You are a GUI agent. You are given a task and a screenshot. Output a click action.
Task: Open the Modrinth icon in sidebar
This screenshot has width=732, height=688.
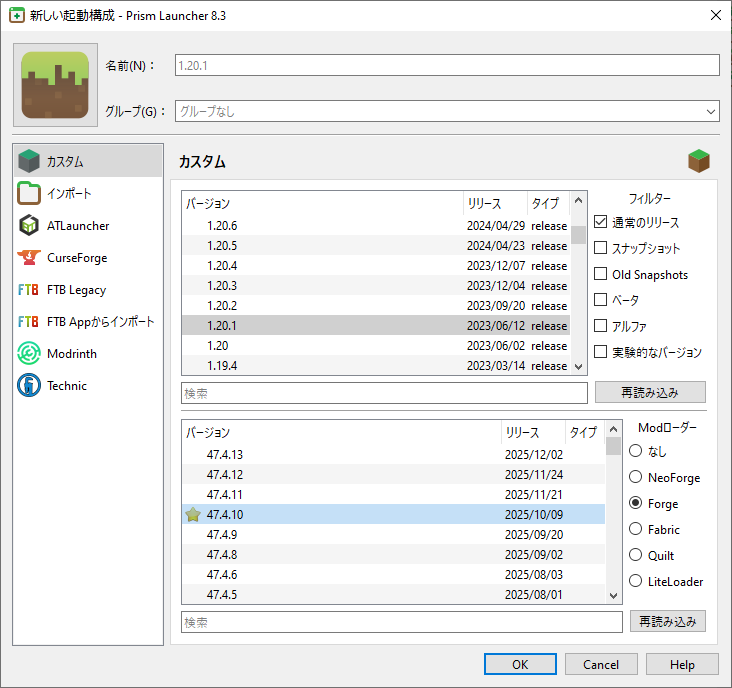click(x=30, y=353)
